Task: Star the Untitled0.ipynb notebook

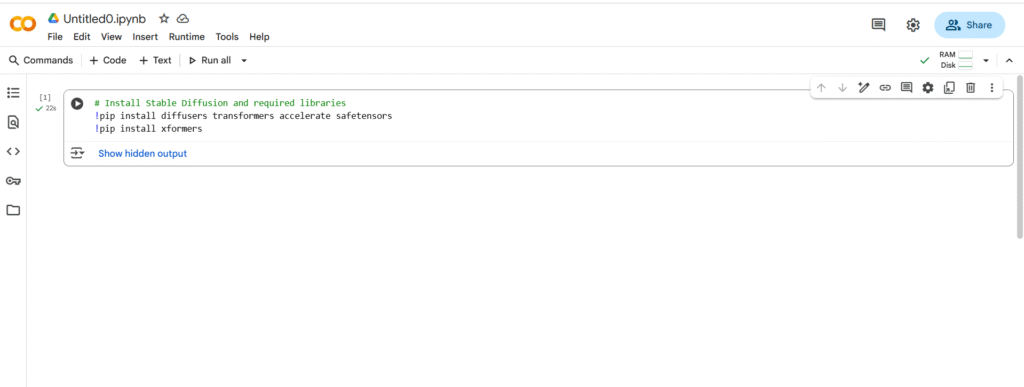Action: point(164,18)
